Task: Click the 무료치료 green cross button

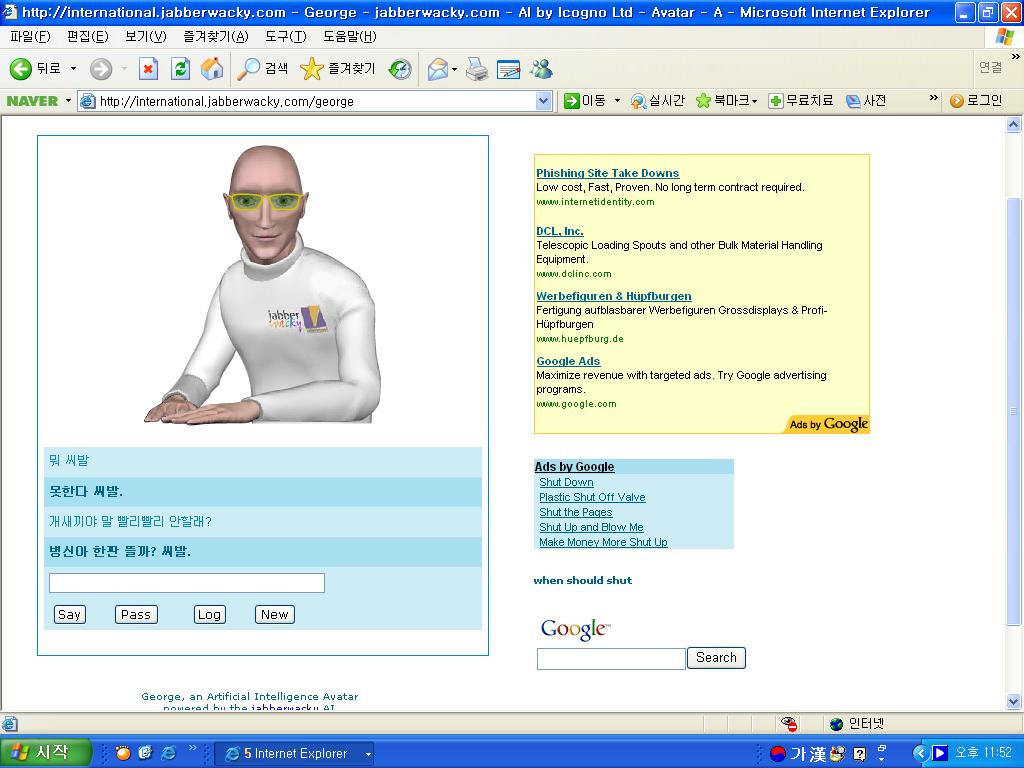Action: point(801,101)
